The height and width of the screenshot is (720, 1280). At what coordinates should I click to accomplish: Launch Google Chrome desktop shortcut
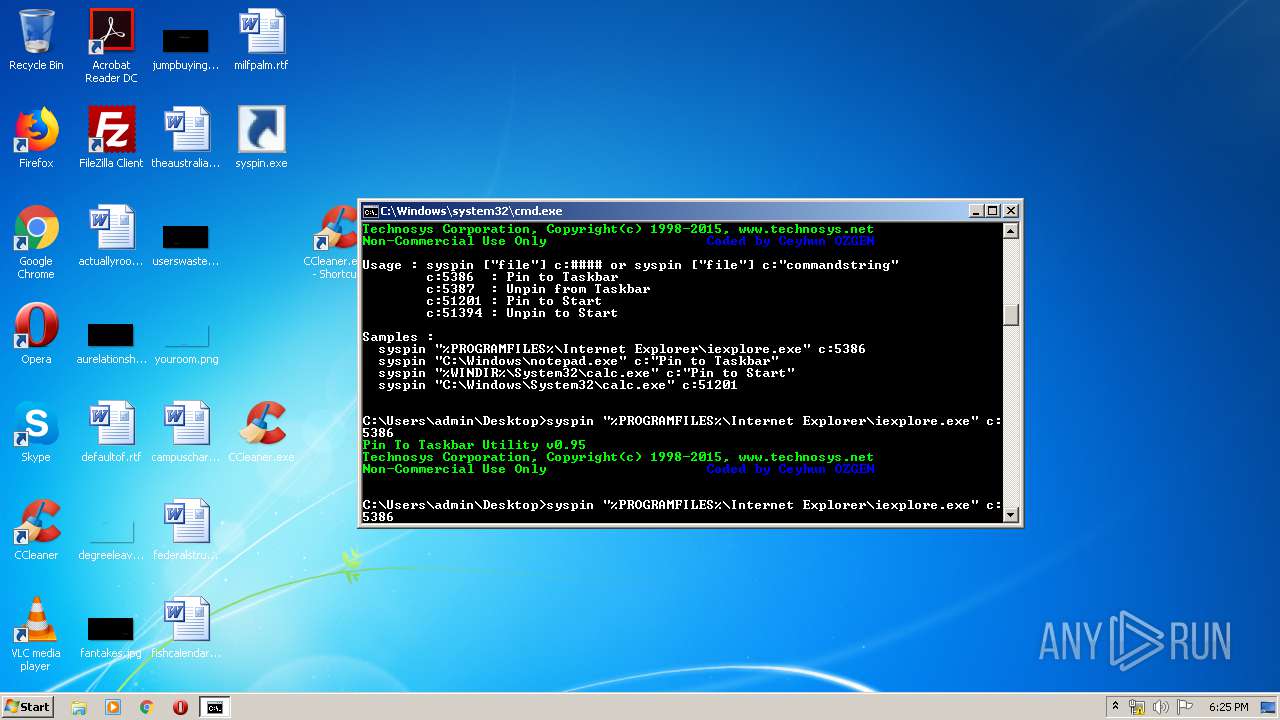point(36,242)
